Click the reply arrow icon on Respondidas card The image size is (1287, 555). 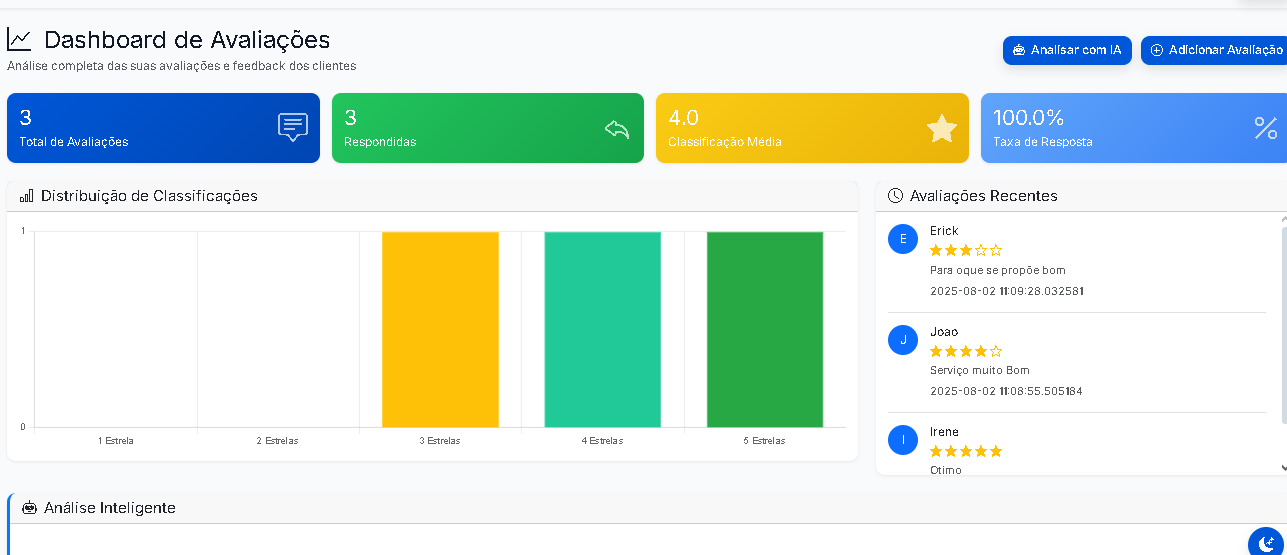[x=617, y=129]
